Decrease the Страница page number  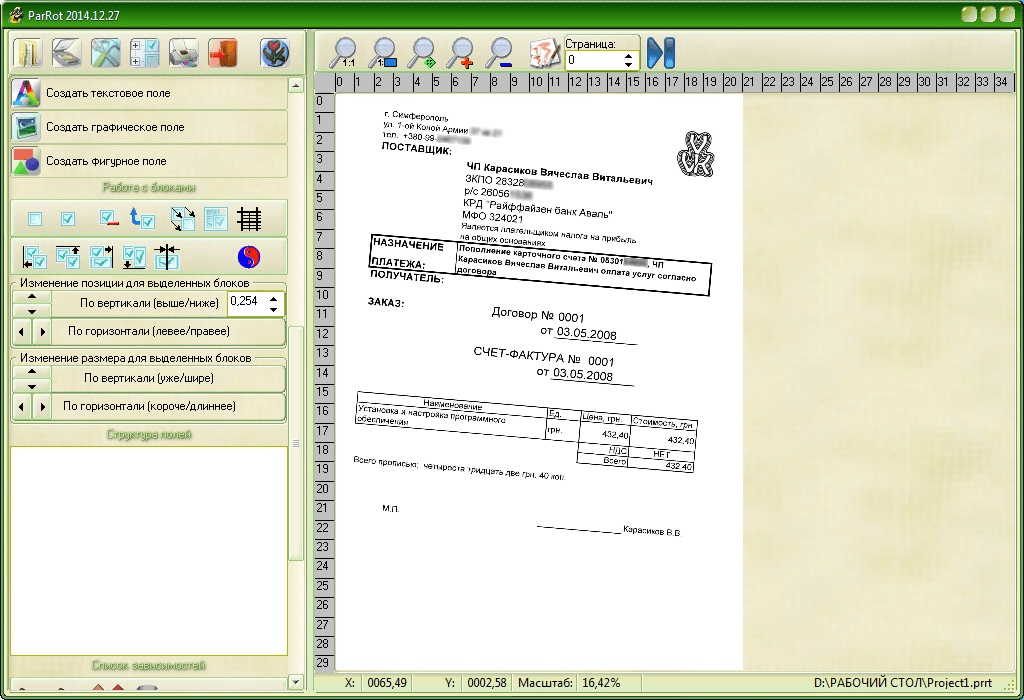(628, 65)
